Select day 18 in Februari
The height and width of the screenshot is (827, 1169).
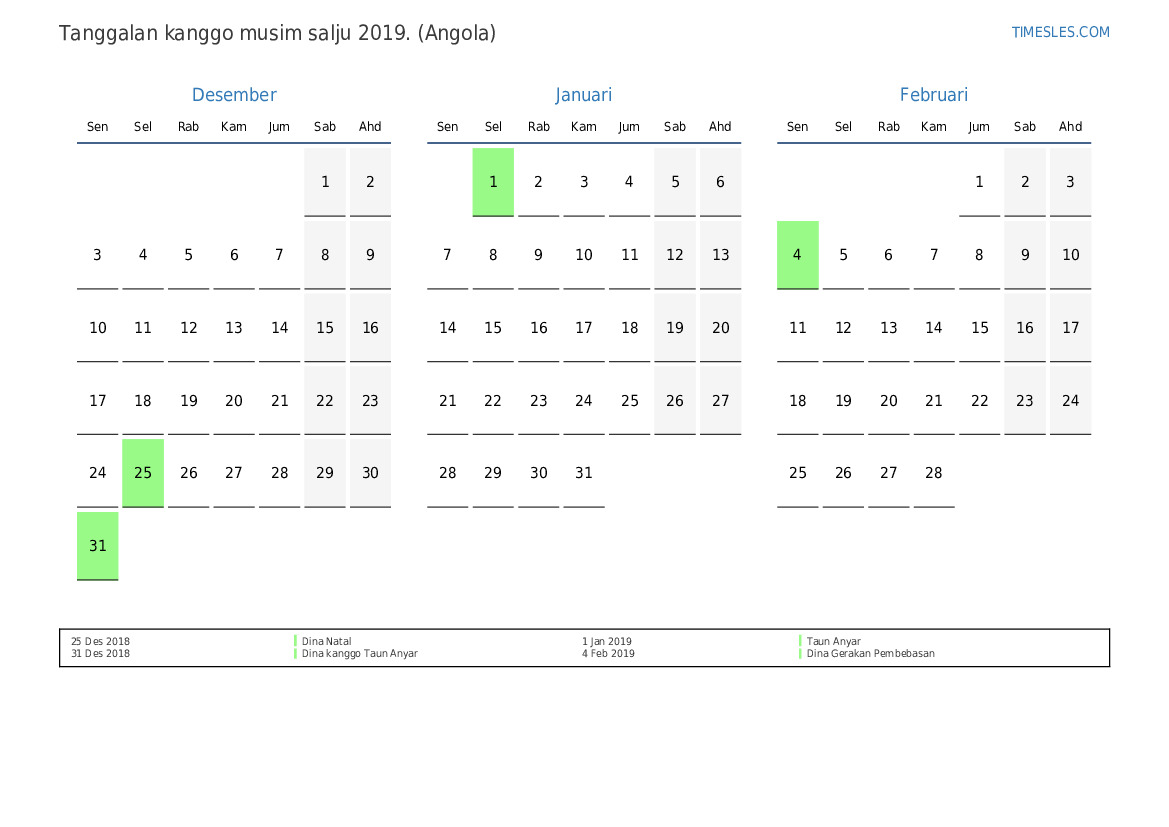[798, 401]
